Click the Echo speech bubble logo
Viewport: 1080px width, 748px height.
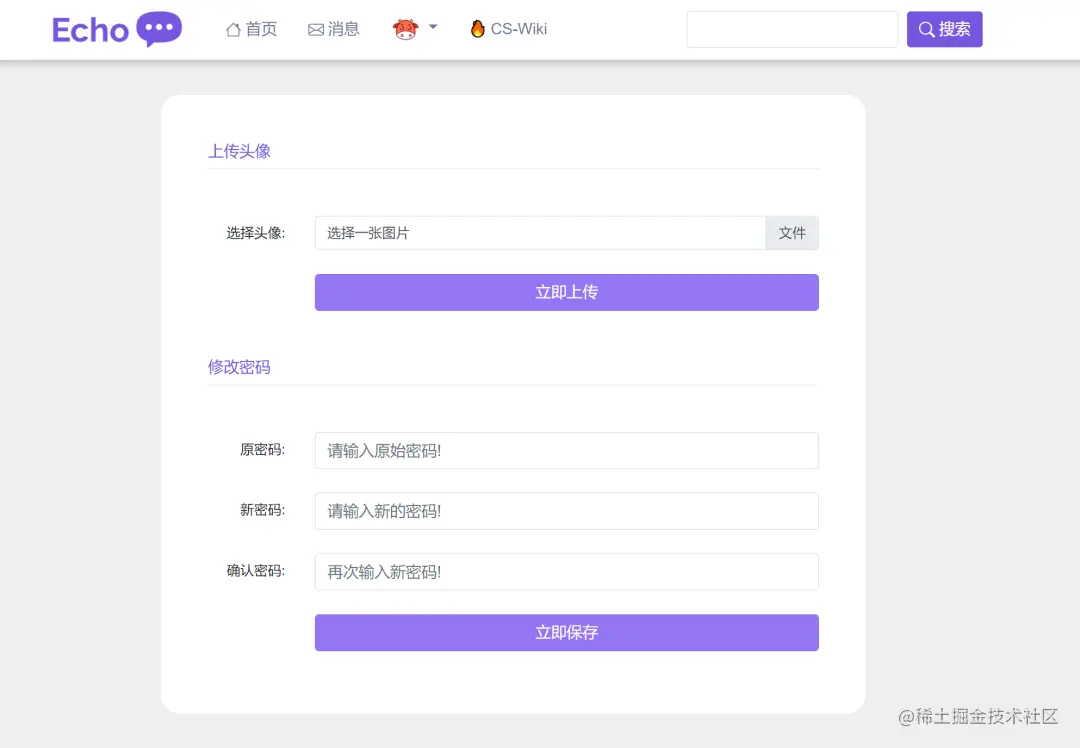coord(160,28)
